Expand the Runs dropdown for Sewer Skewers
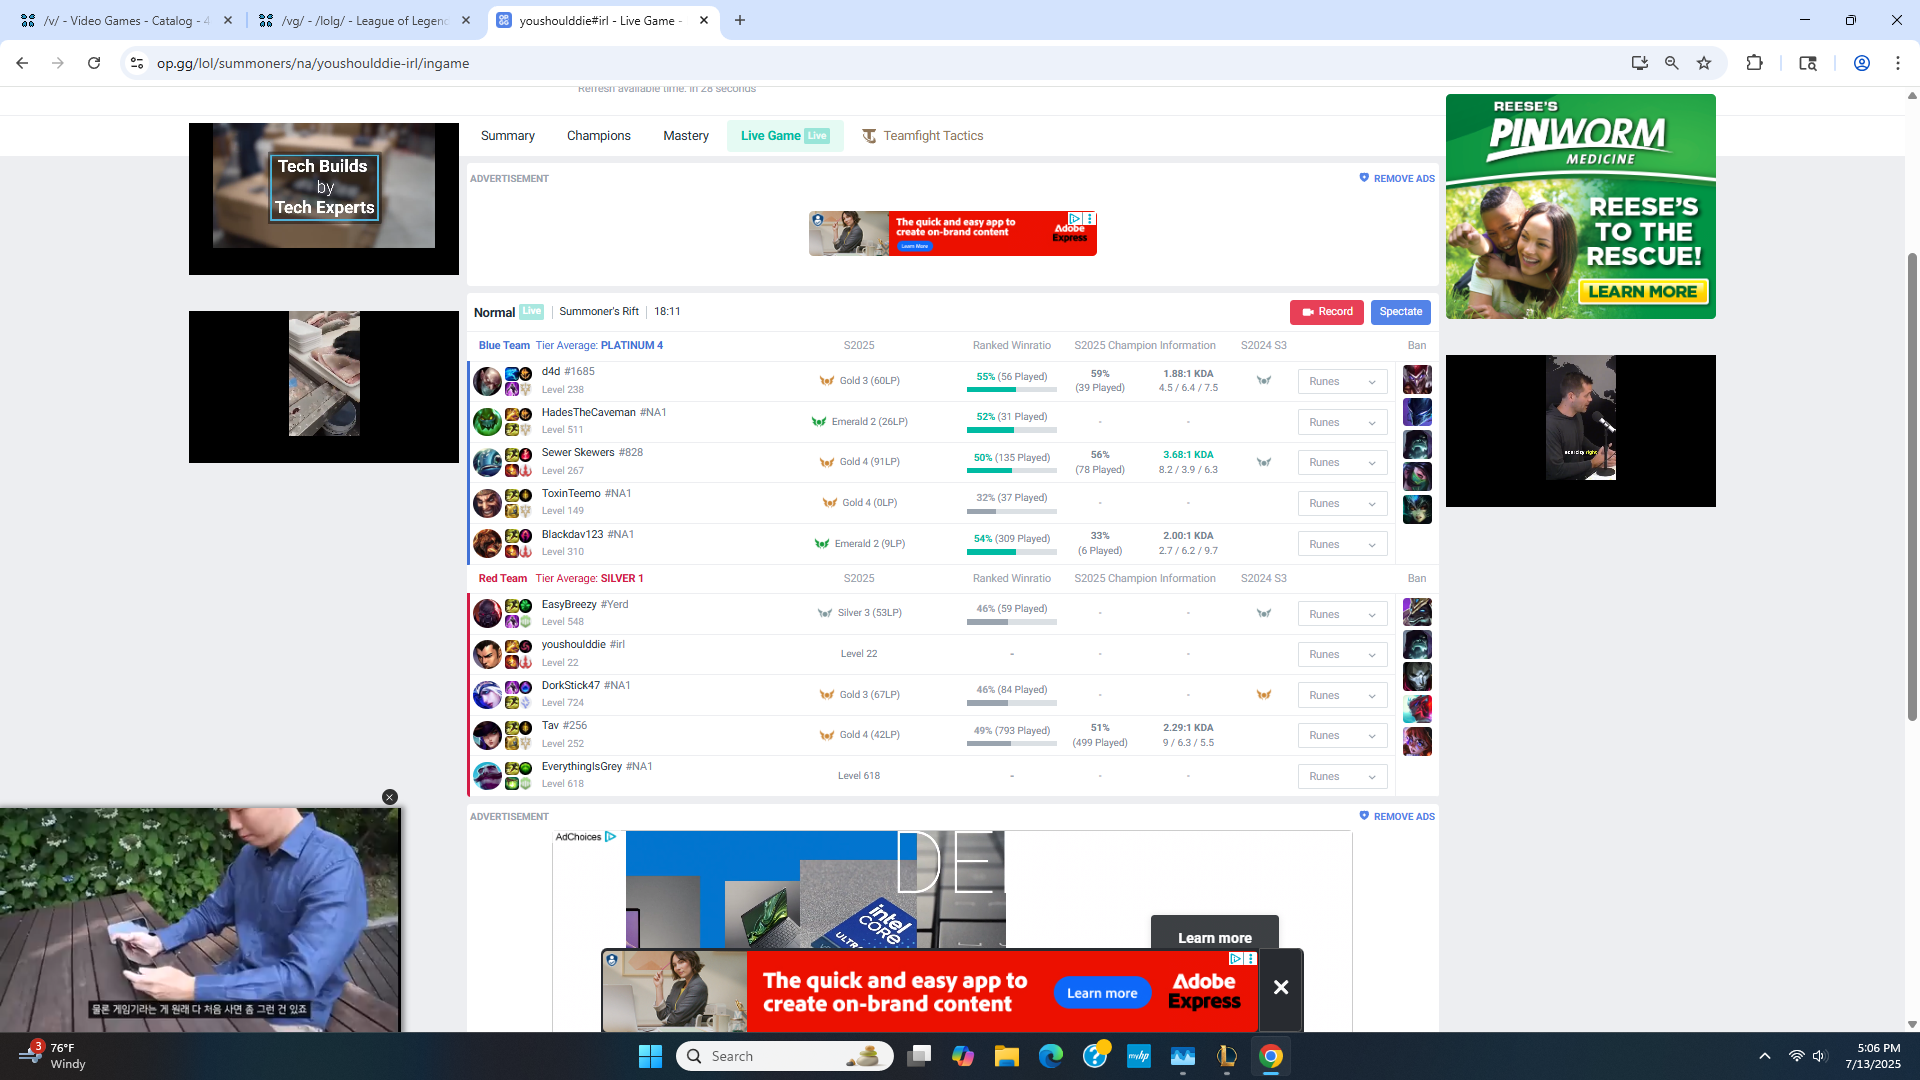 pos(1342,463)
